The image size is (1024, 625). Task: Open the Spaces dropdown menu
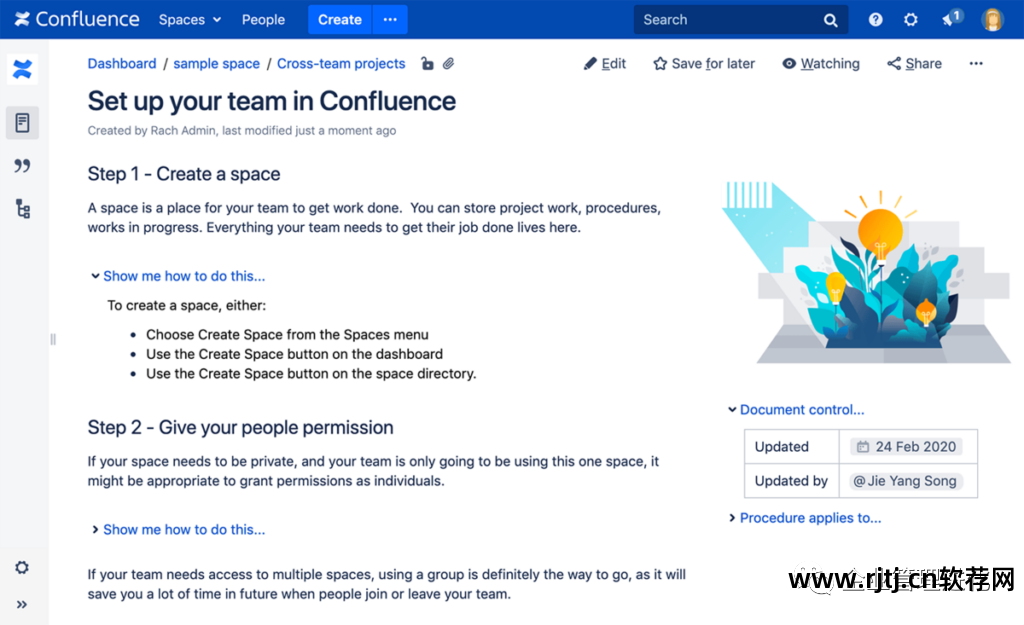tap(189, 20)
